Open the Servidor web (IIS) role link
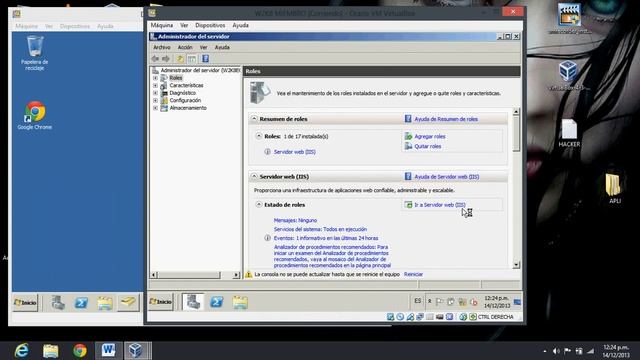Image resolution: width=640 pixels, height=360 pixels. [295, 152]
